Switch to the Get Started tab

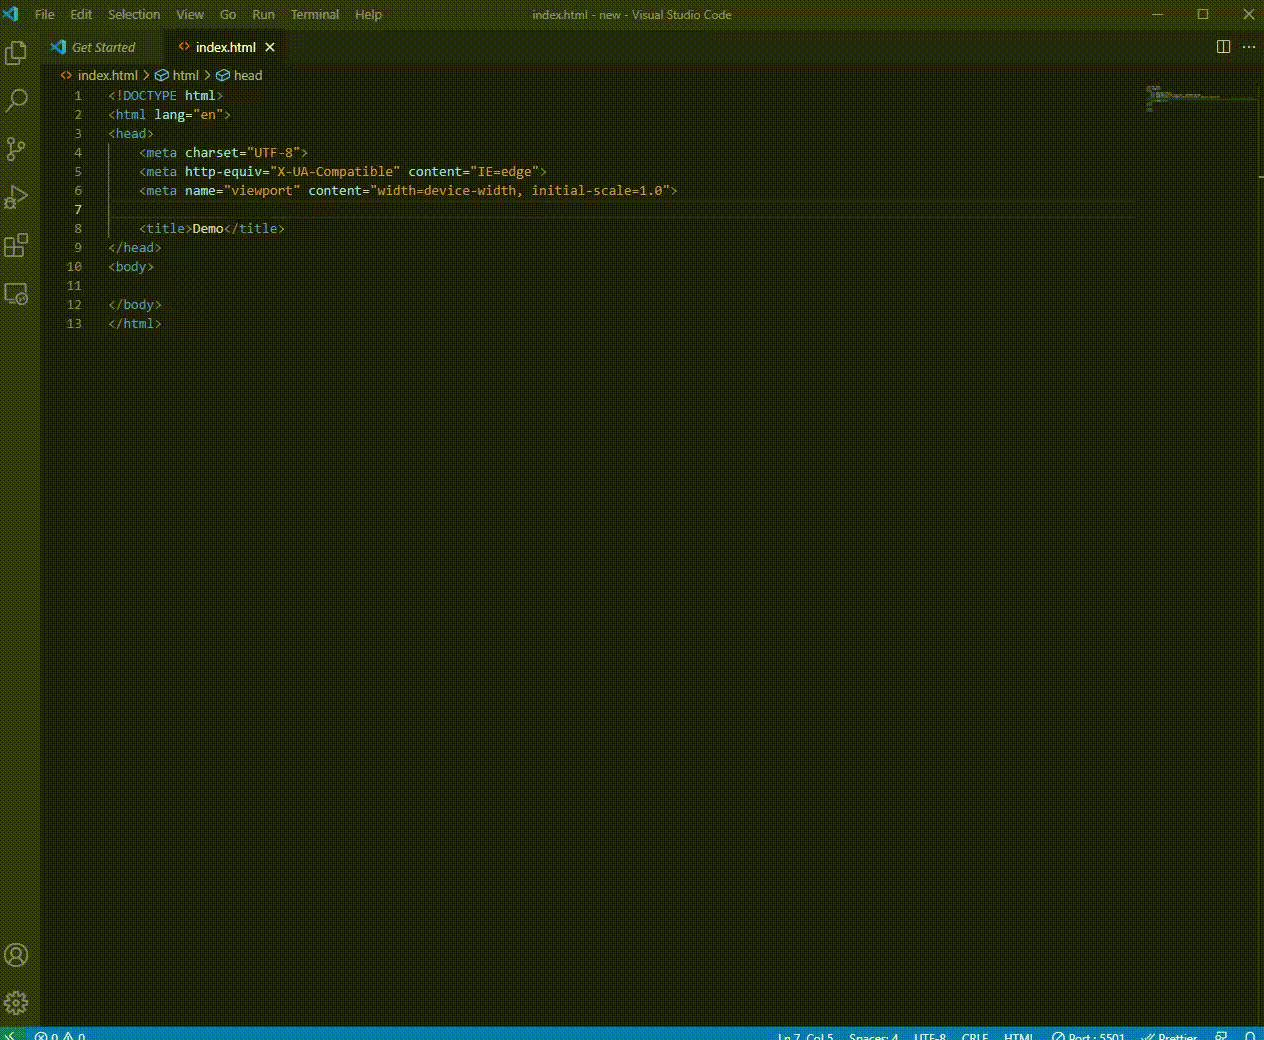coord(102,47)
